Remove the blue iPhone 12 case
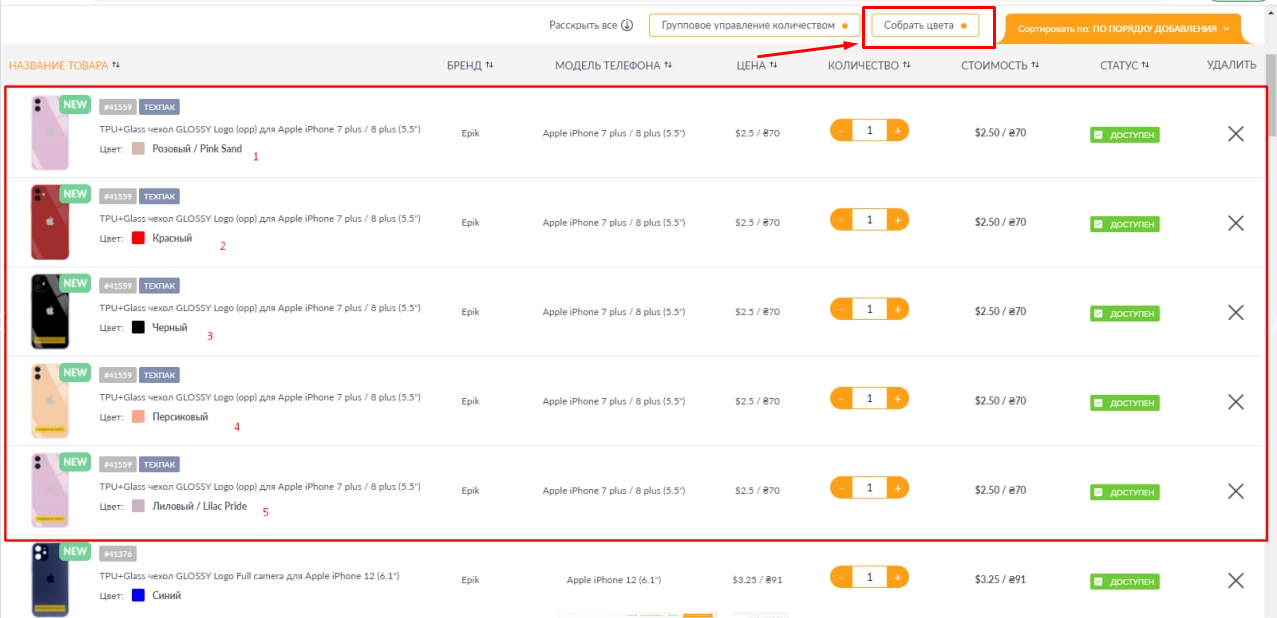The image size is (1277, 618). pyautogui.click(x=1235, y=580)
